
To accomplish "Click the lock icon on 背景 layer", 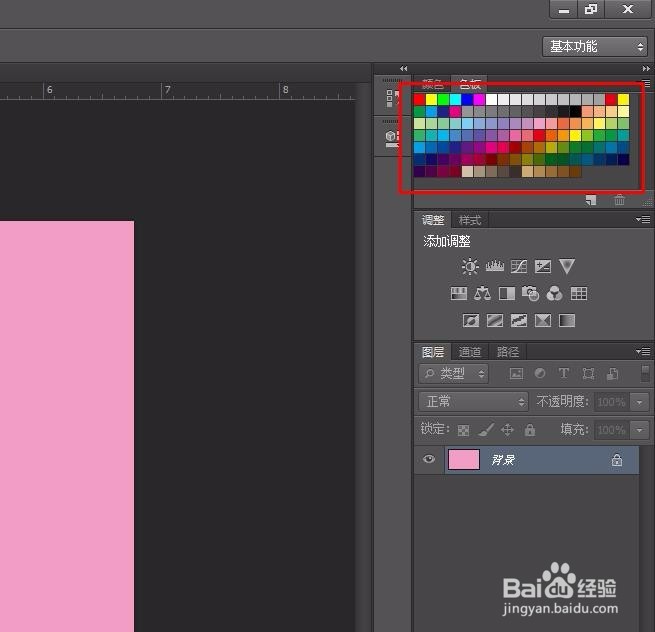I will click(x=617, y=460).
